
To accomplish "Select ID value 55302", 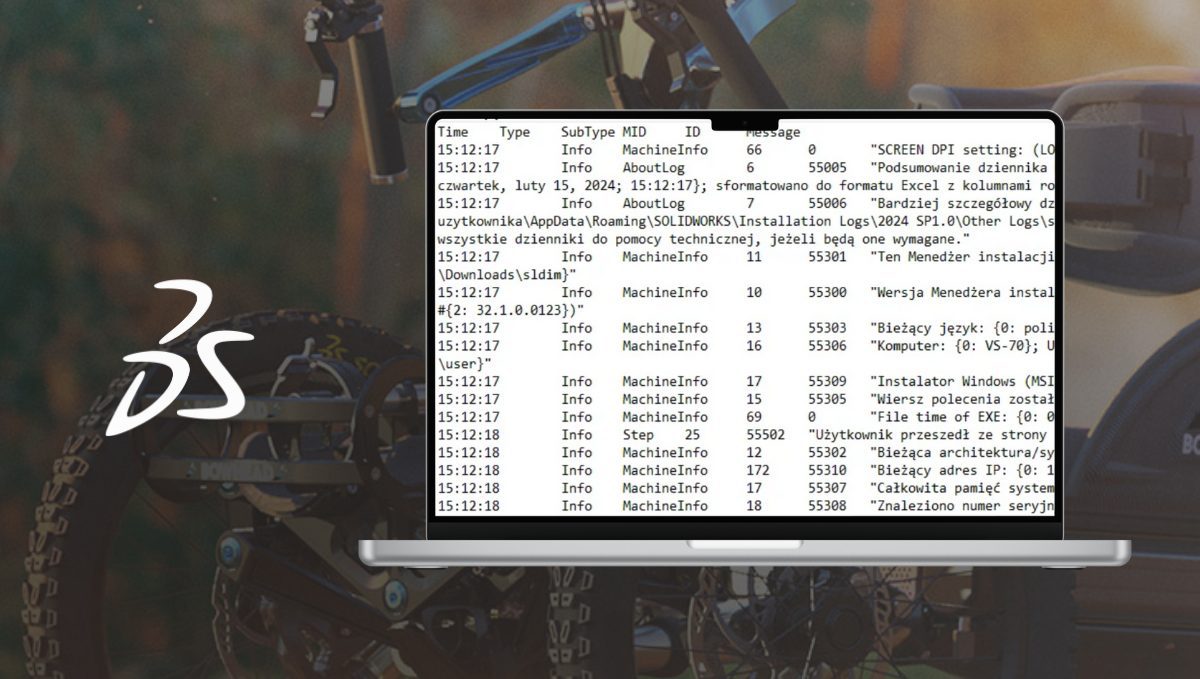I will pyautogui.click(x=827, y=452).
